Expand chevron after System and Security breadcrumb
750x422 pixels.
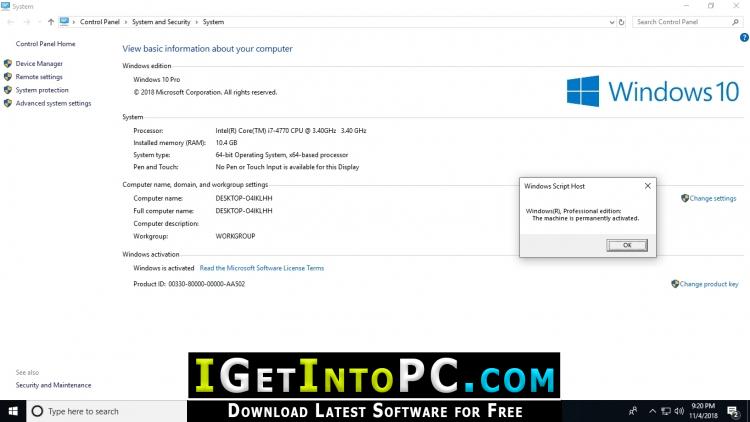click(x=197, y=22)
